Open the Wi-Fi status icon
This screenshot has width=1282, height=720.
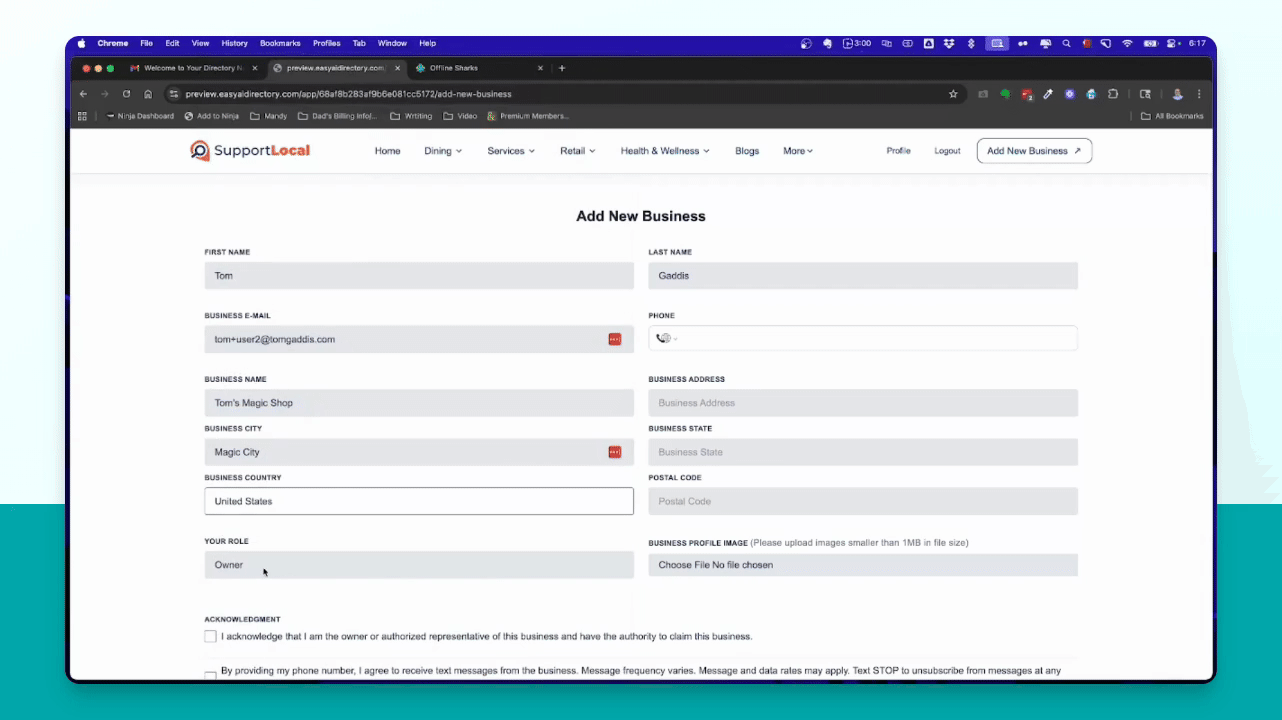tap(1127, 43)
